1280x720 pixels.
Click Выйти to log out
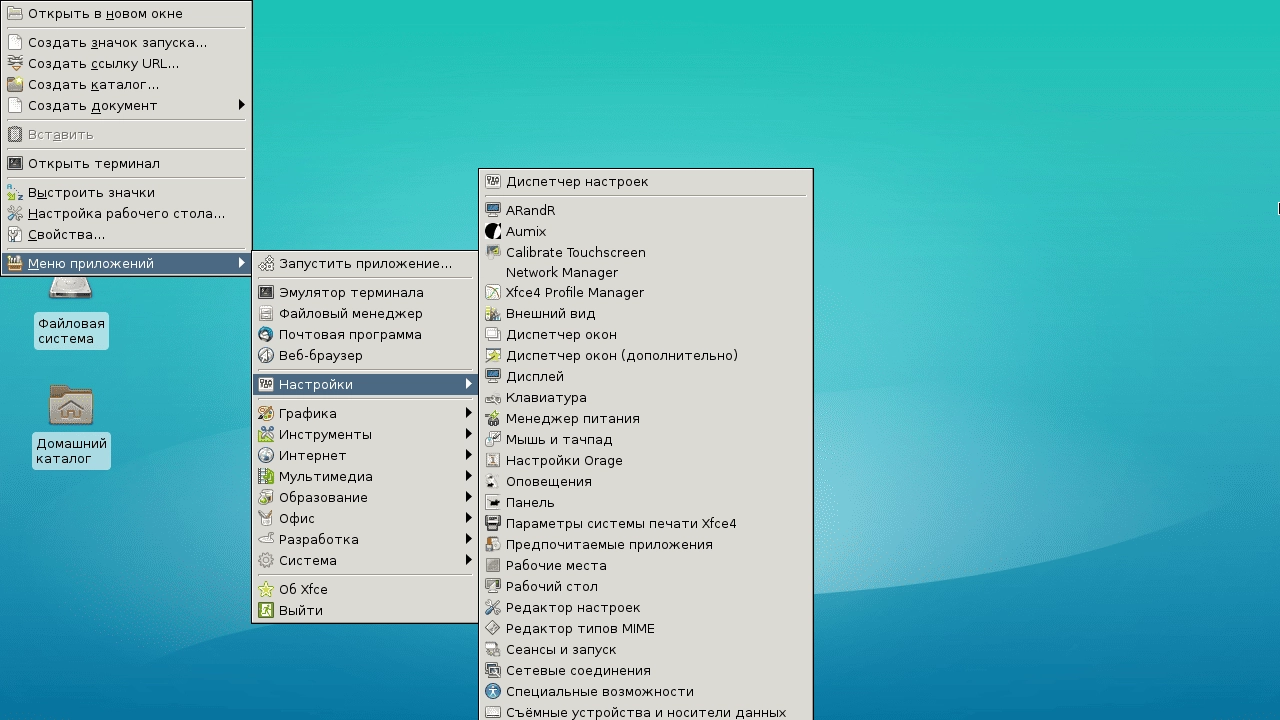(x=301, y=610)
